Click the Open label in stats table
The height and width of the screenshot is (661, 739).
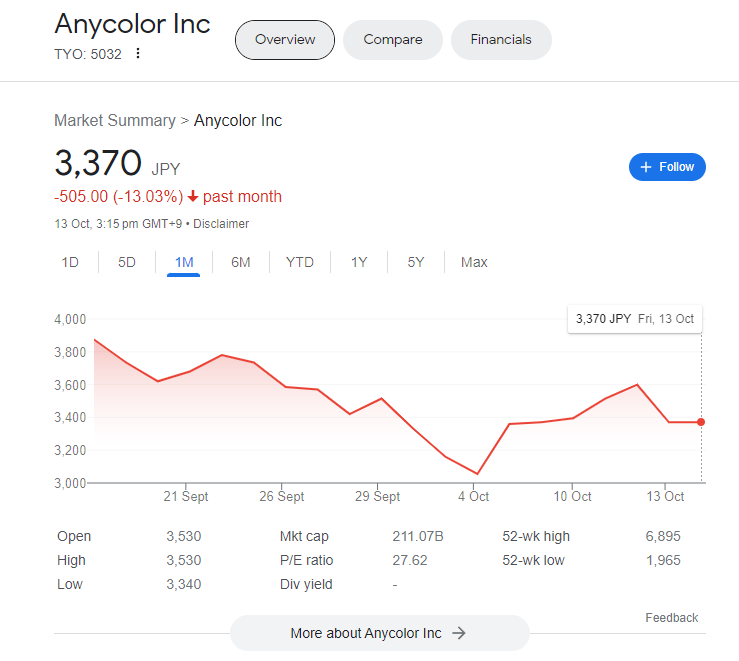(74, 536)
